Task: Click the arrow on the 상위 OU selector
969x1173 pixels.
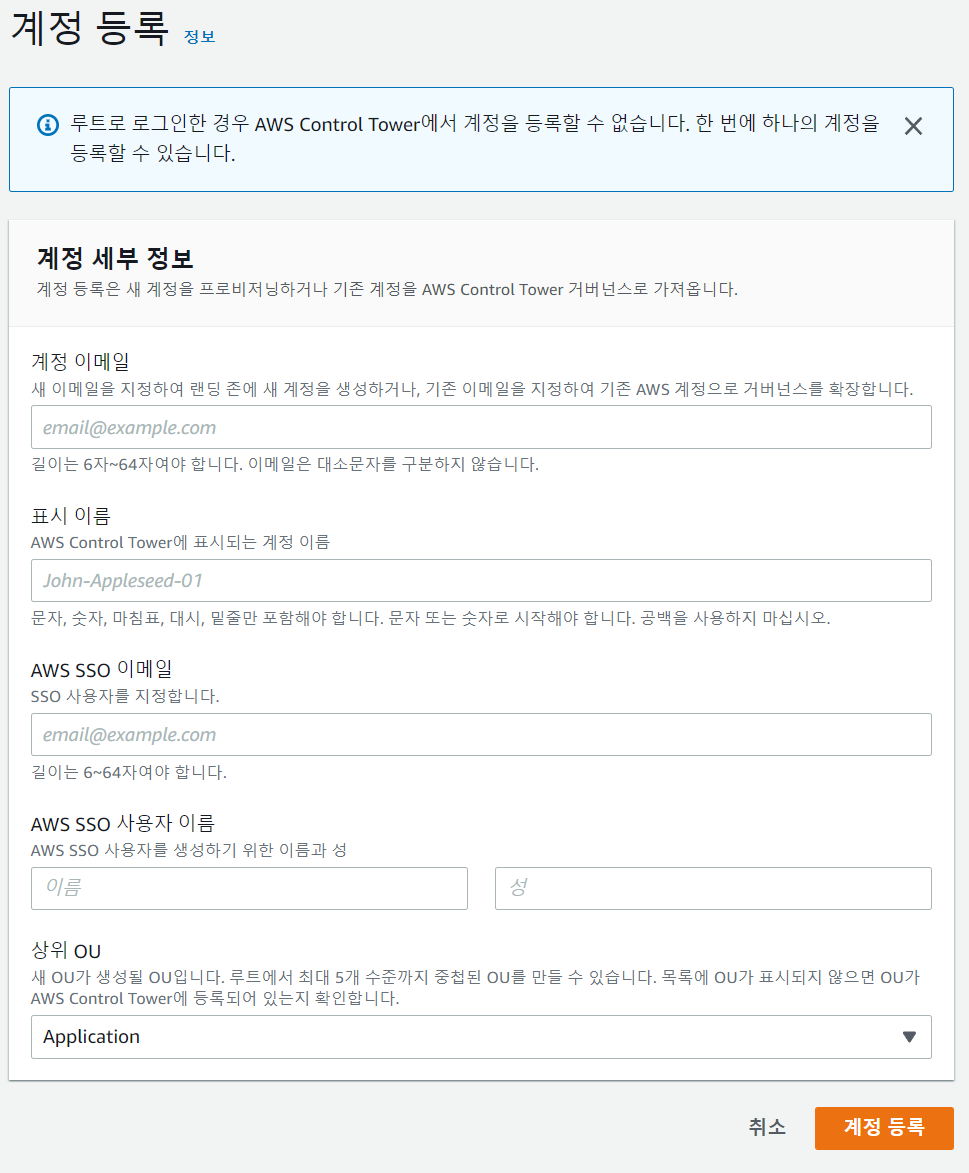Action: [x=909, y=1037]
